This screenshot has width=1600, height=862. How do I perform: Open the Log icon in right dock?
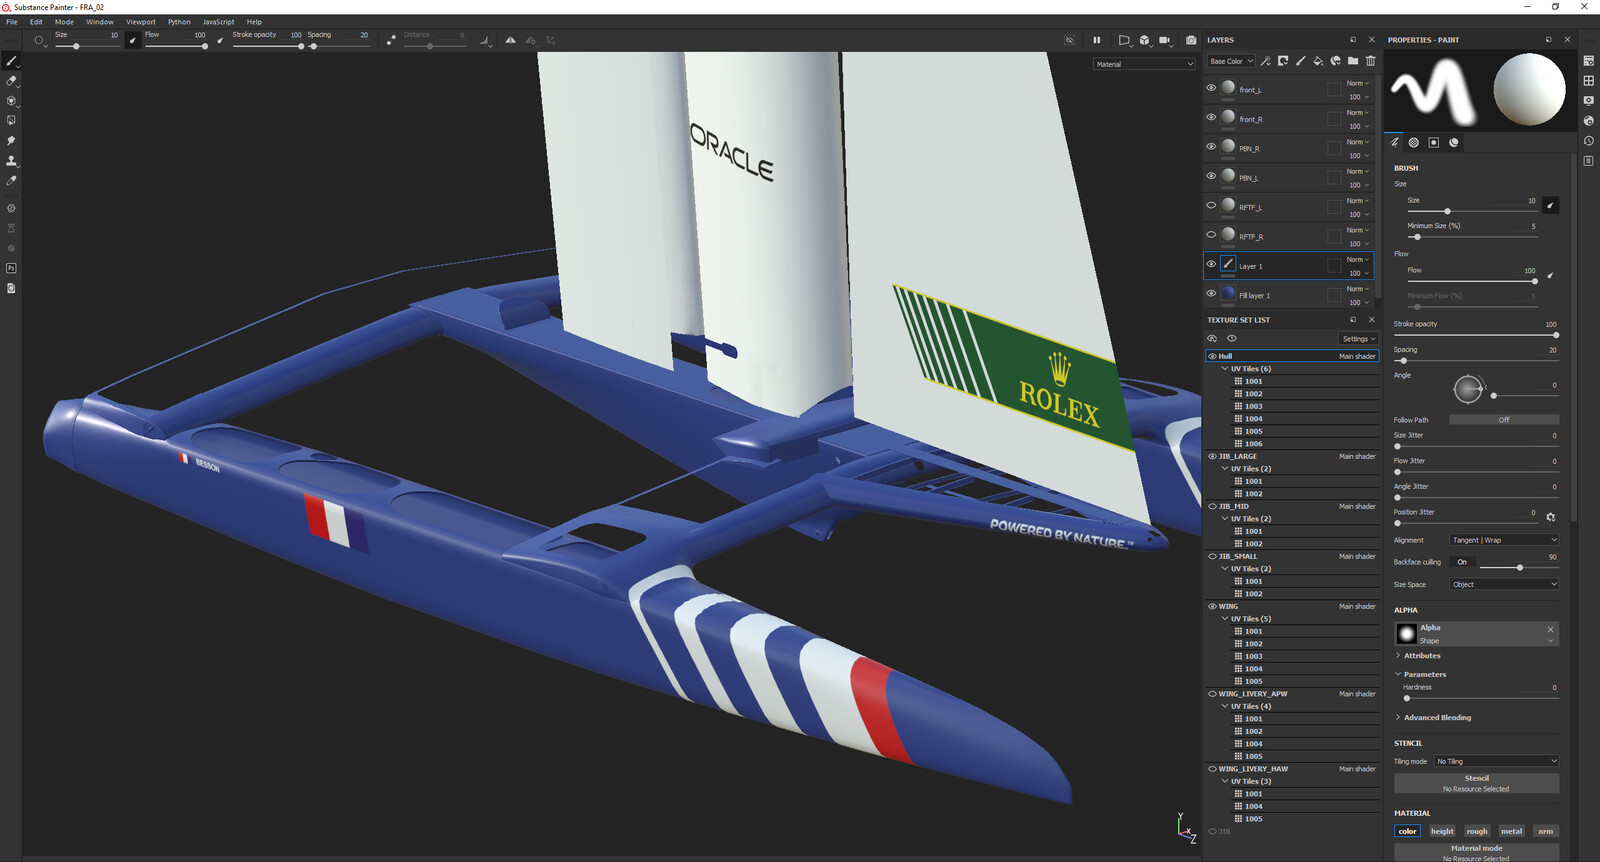1589,161
